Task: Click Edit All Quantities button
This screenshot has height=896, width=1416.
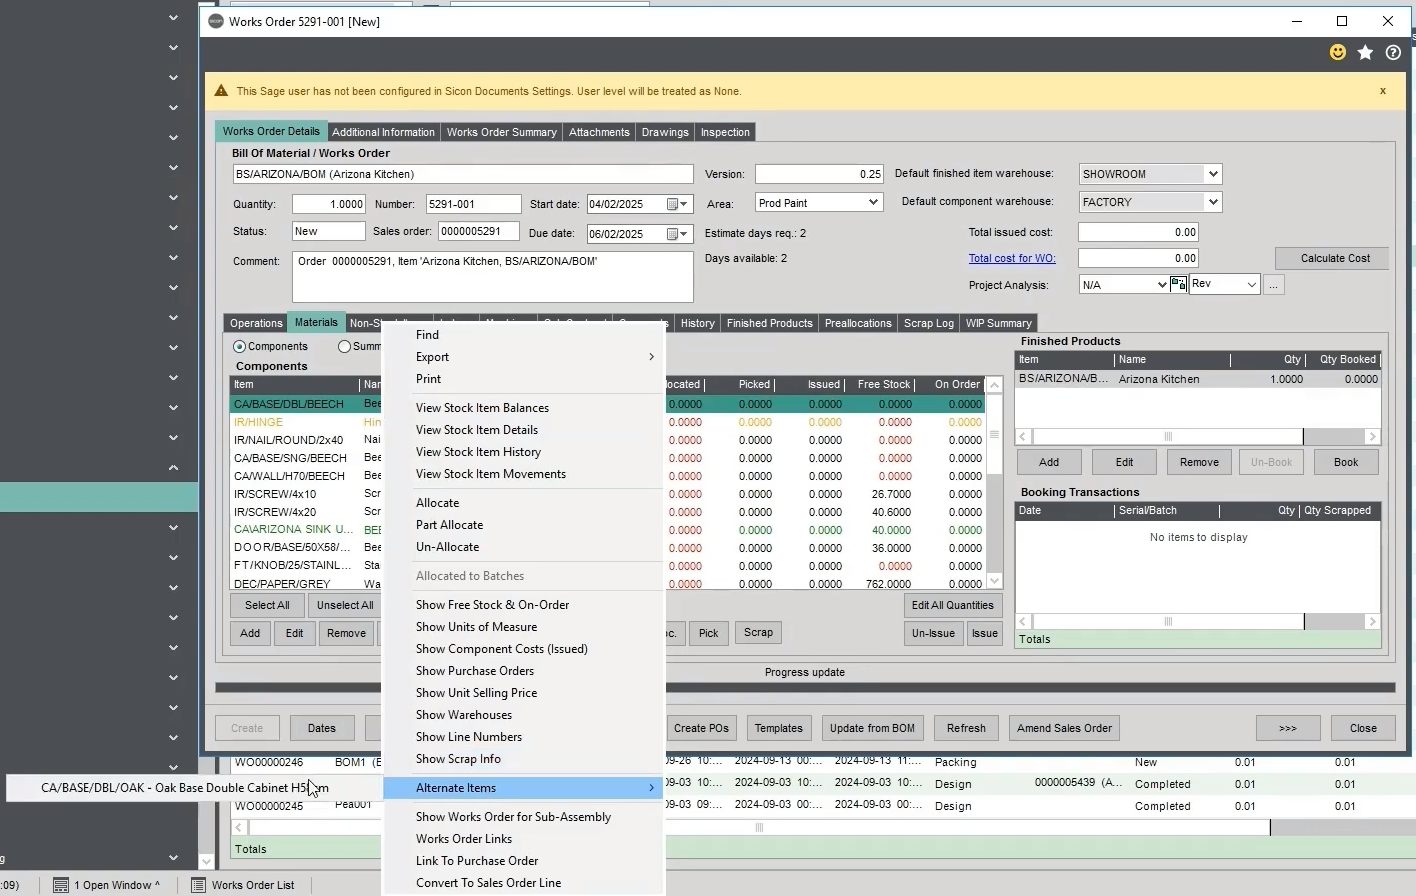Action: tap(952, 605)
